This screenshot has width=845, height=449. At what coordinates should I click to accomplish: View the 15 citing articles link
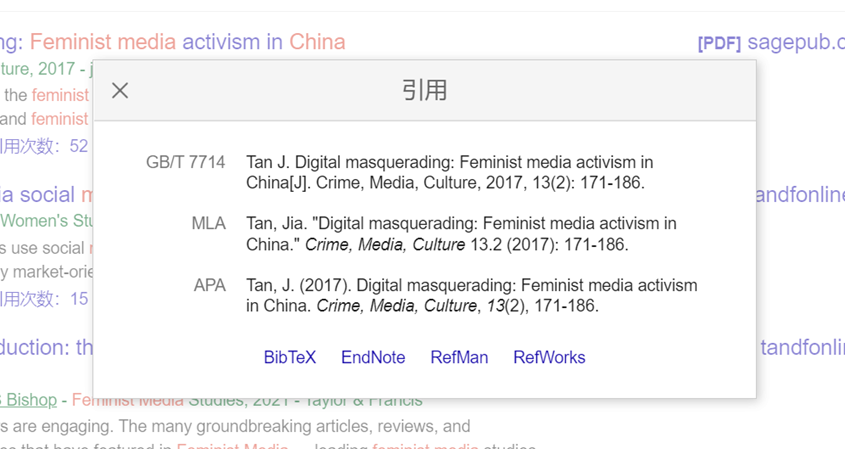(44, 299)
